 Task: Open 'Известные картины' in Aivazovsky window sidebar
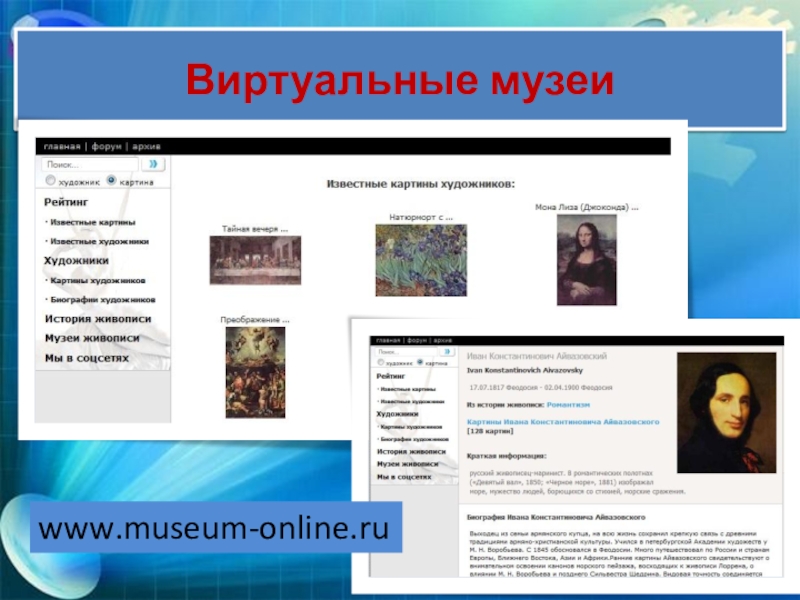(408, 389)
